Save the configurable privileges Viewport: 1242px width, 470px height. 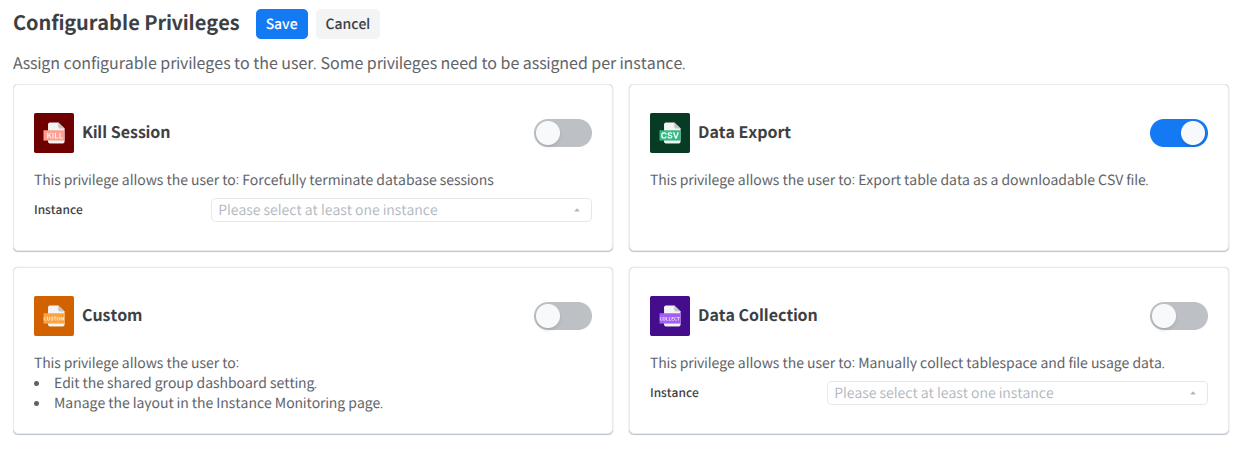point(281,24)
